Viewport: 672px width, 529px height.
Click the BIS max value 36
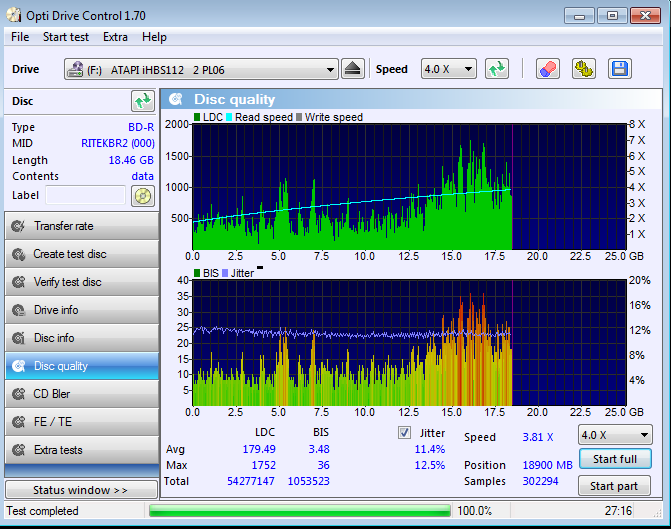(324, 465)
